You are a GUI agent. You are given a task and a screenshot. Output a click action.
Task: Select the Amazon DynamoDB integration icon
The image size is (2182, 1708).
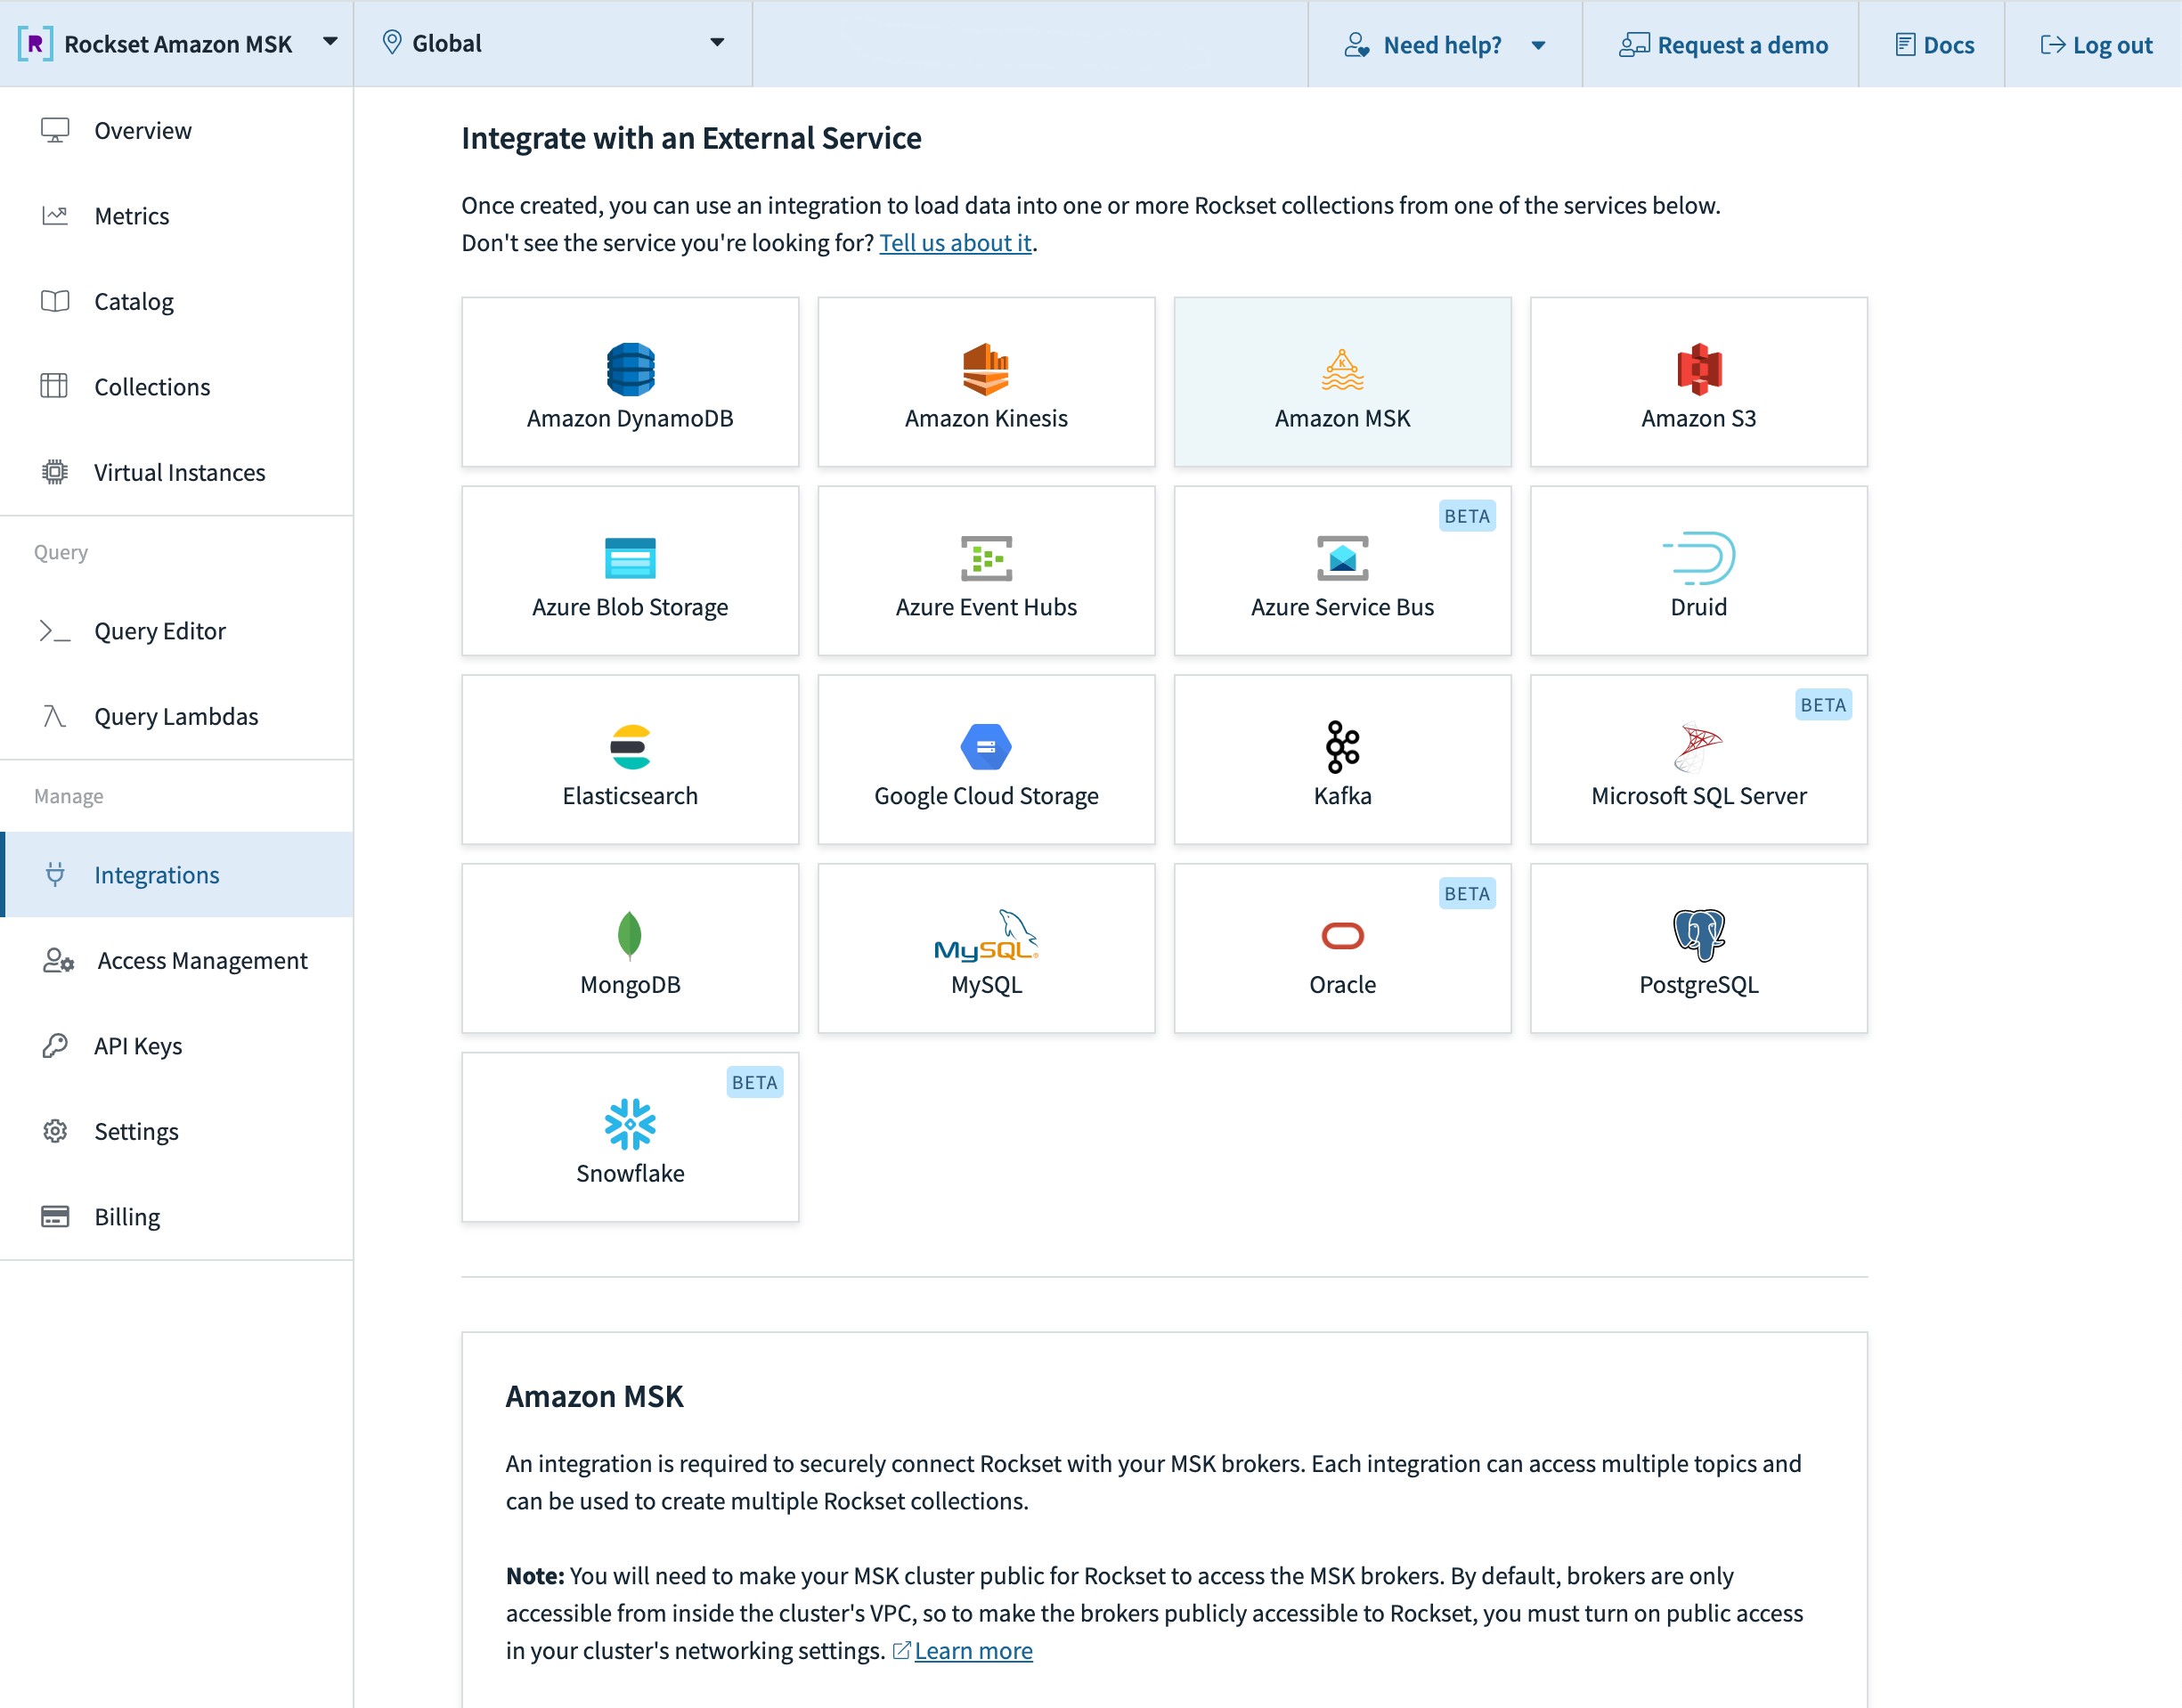(630, 369)
